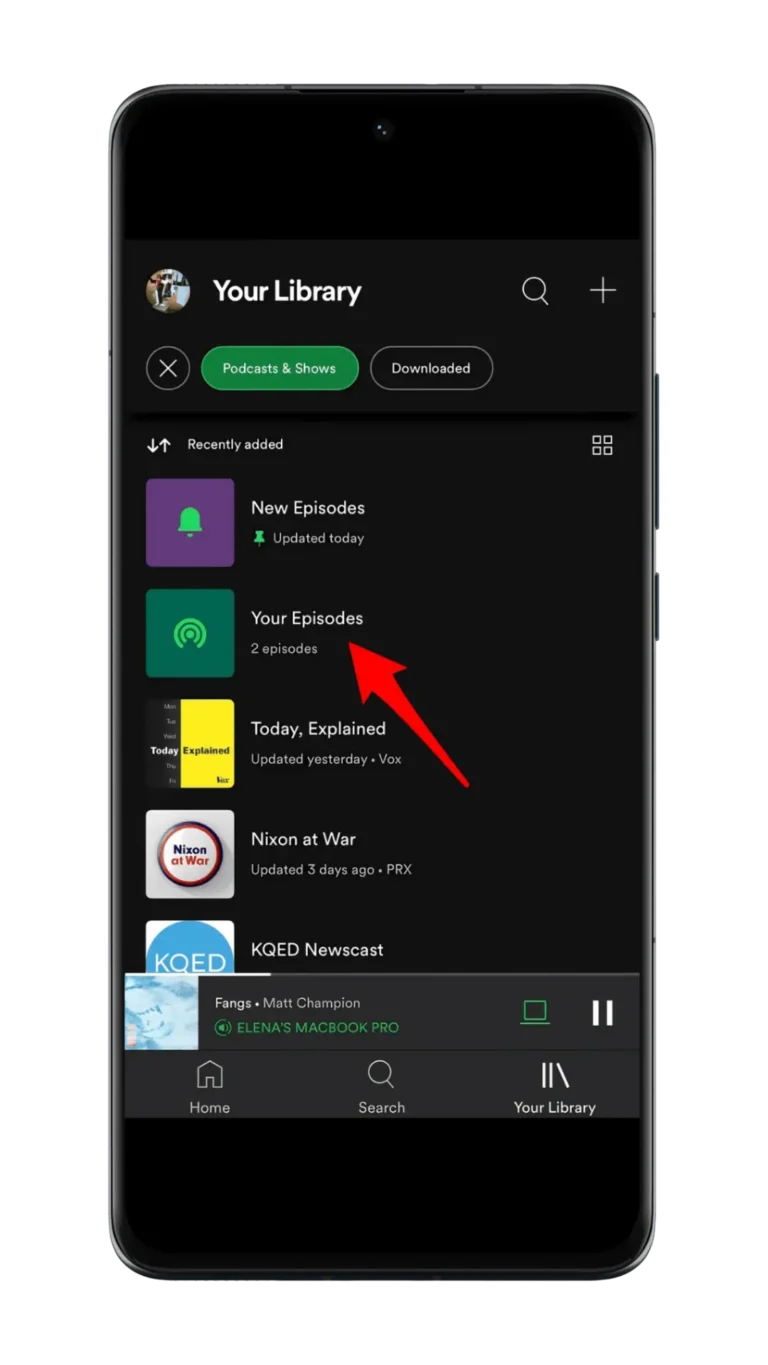Viewport: 768px width, 1365px height.
Task: Tap Updated 3 days ago • PRX subtitle
Action: [x=331, y=869]
